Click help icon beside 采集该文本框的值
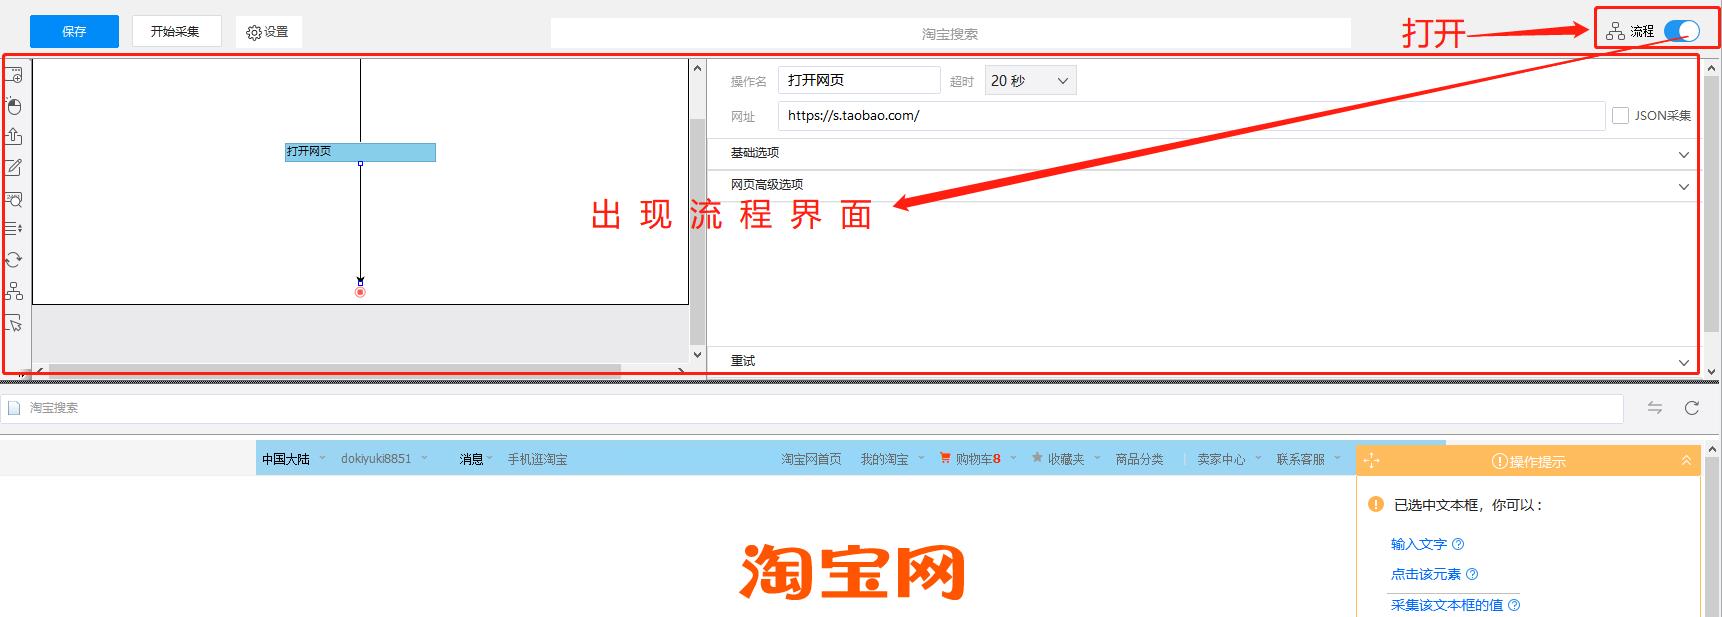 click(x=1514, y=605)
